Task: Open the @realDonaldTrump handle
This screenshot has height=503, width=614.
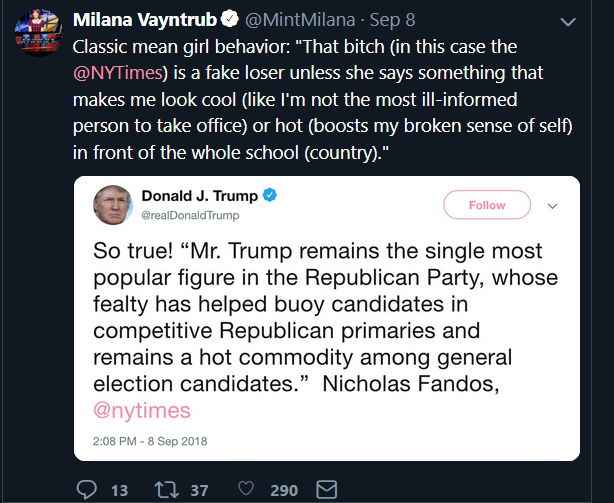Action: [190, 215]
